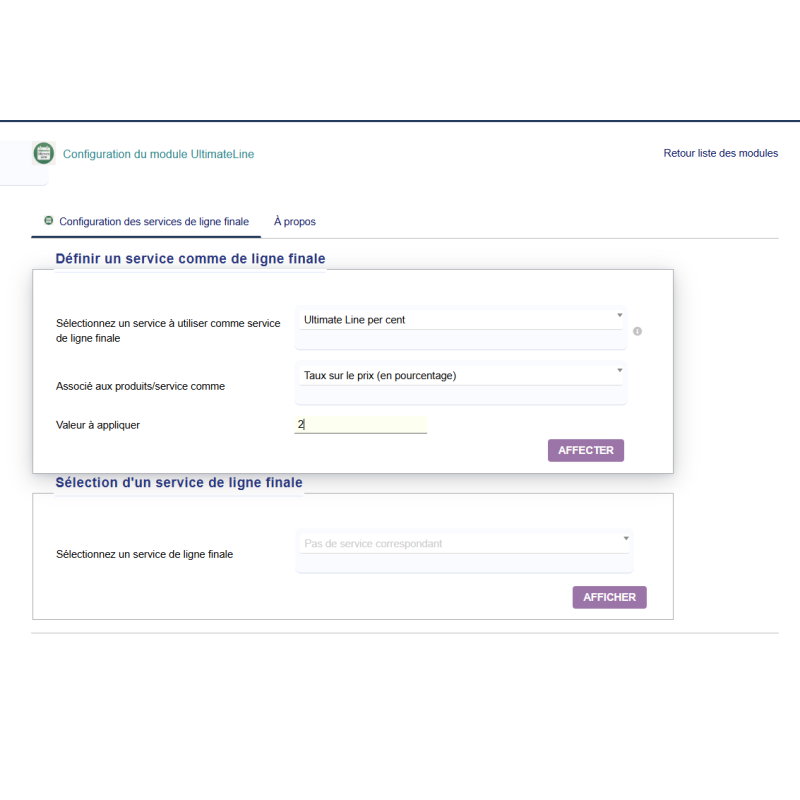Click the green UltimateLine module icon
This screenshot has height=800, width=800.
(x=44, y=154)
